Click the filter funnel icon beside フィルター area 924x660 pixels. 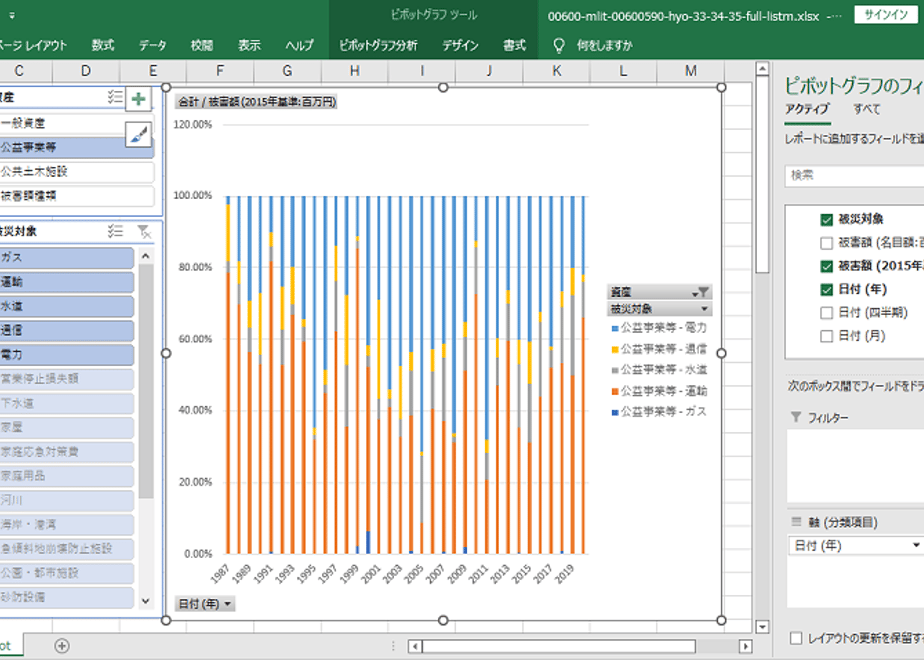pos(796,417)
